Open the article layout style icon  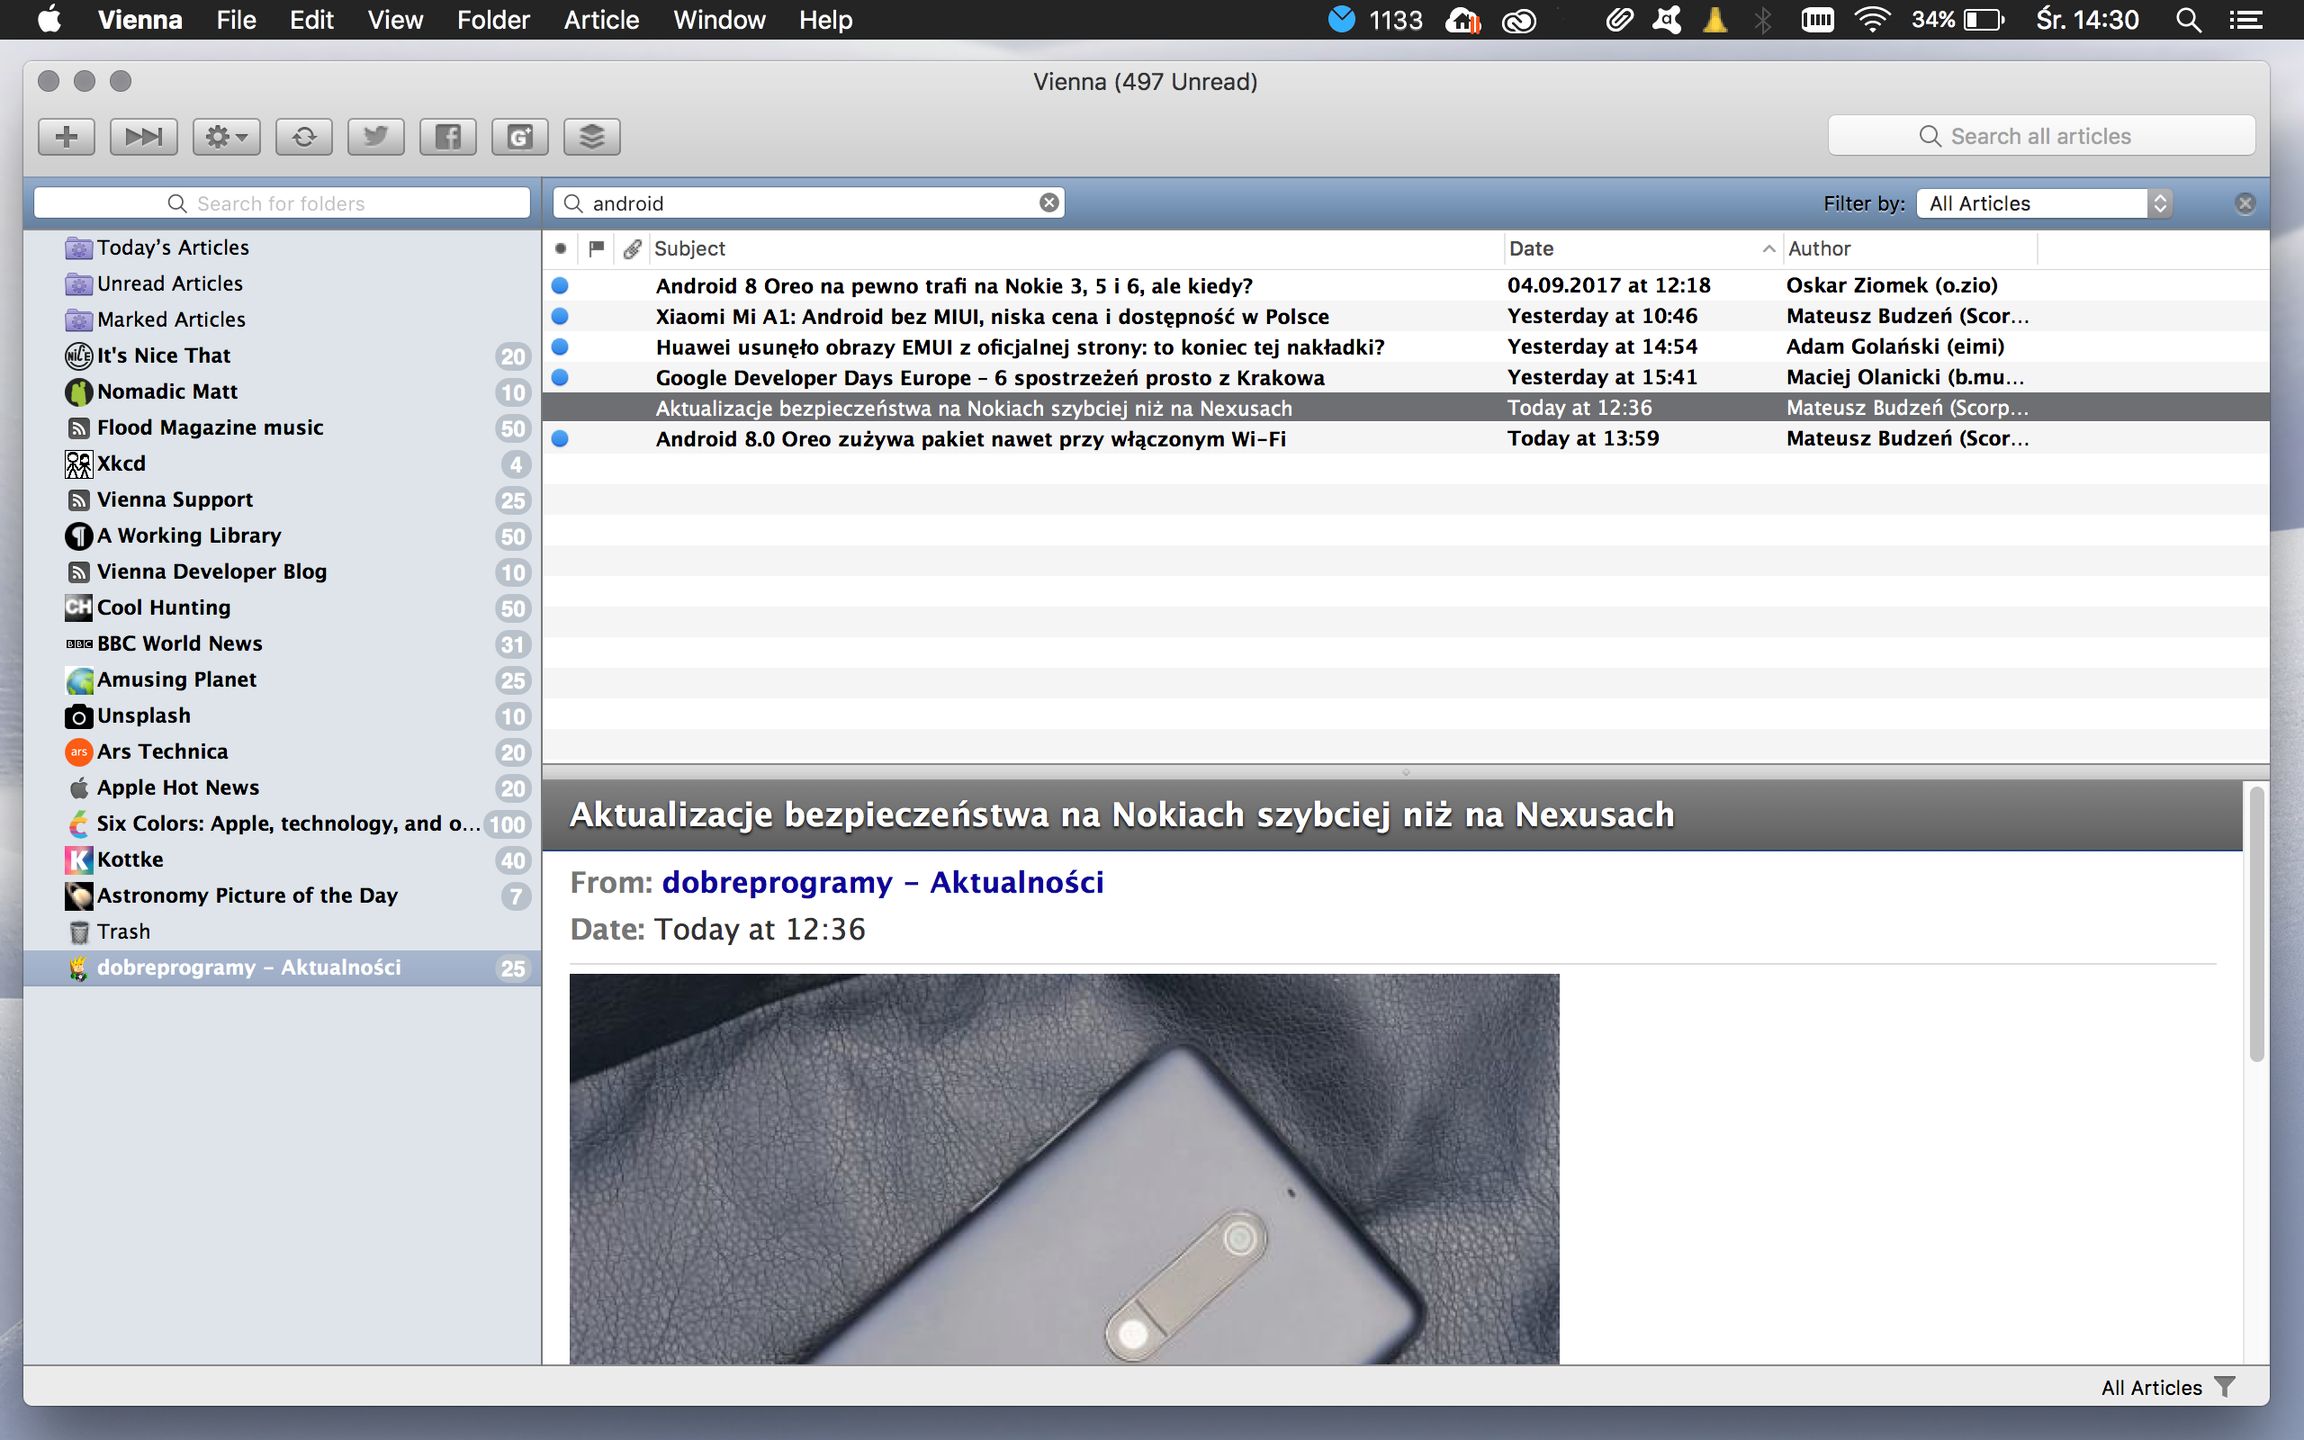coord(592,136)
